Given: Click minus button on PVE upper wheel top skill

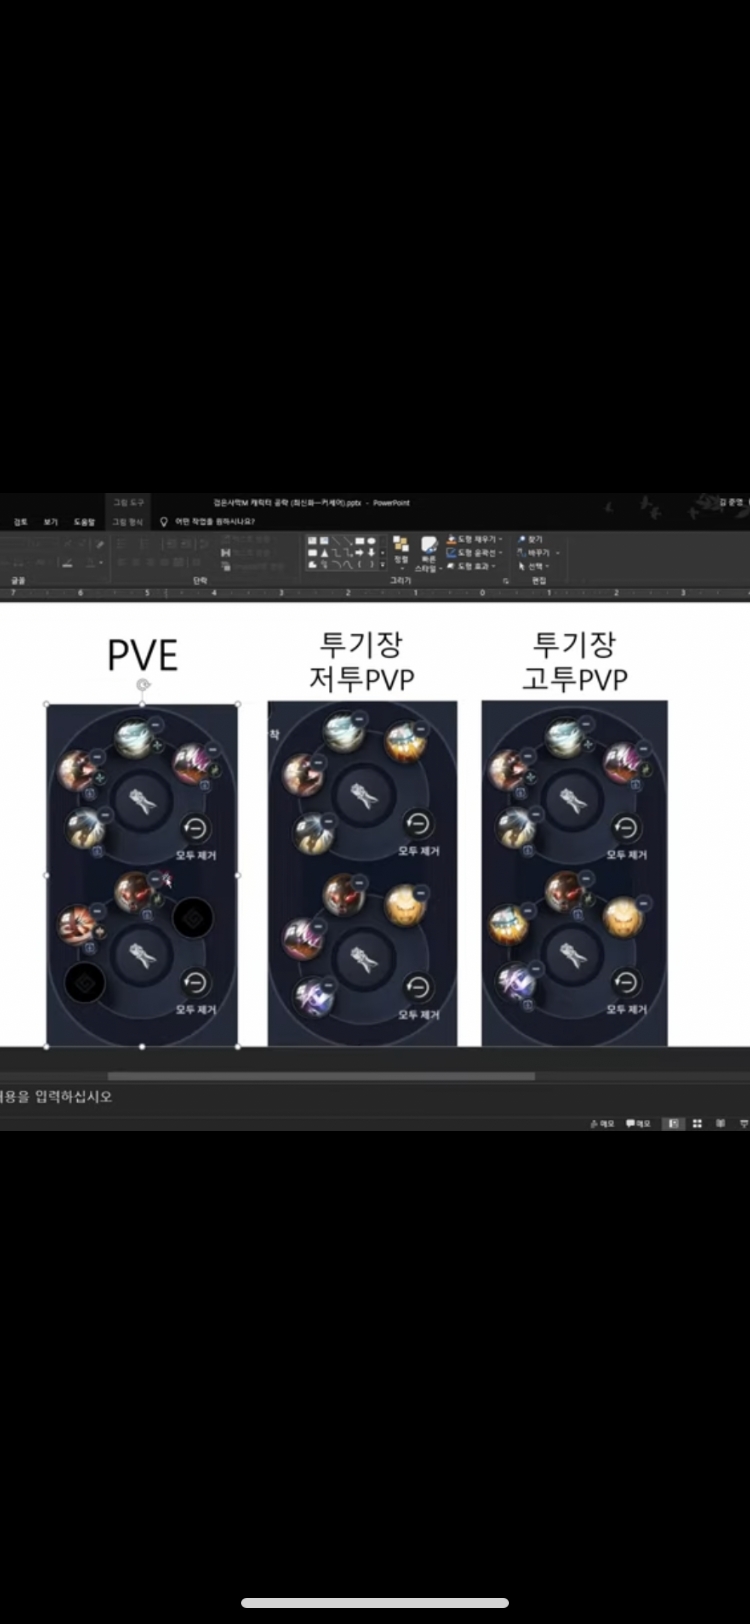Looking at the screenshot, I should 153,725.
